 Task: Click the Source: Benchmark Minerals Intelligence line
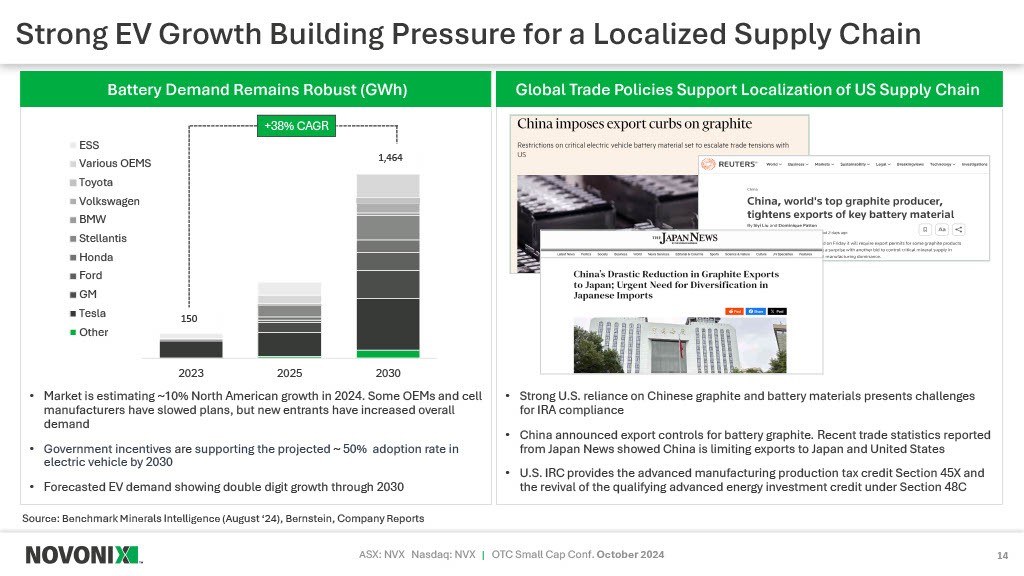[223, 519]
